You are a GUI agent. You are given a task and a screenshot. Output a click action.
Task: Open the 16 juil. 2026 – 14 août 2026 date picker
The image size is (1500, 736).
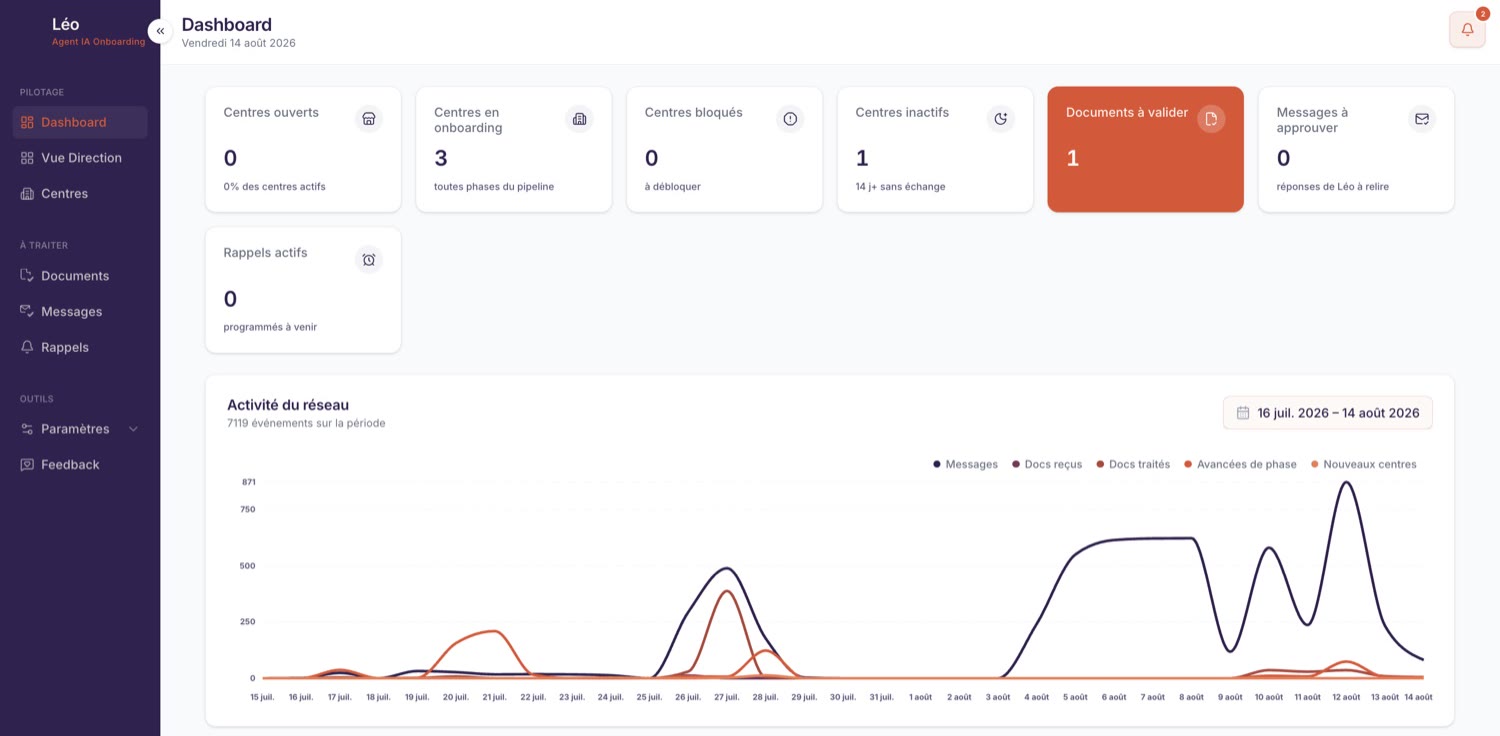pyautogui.click(x=1328, y=413)
